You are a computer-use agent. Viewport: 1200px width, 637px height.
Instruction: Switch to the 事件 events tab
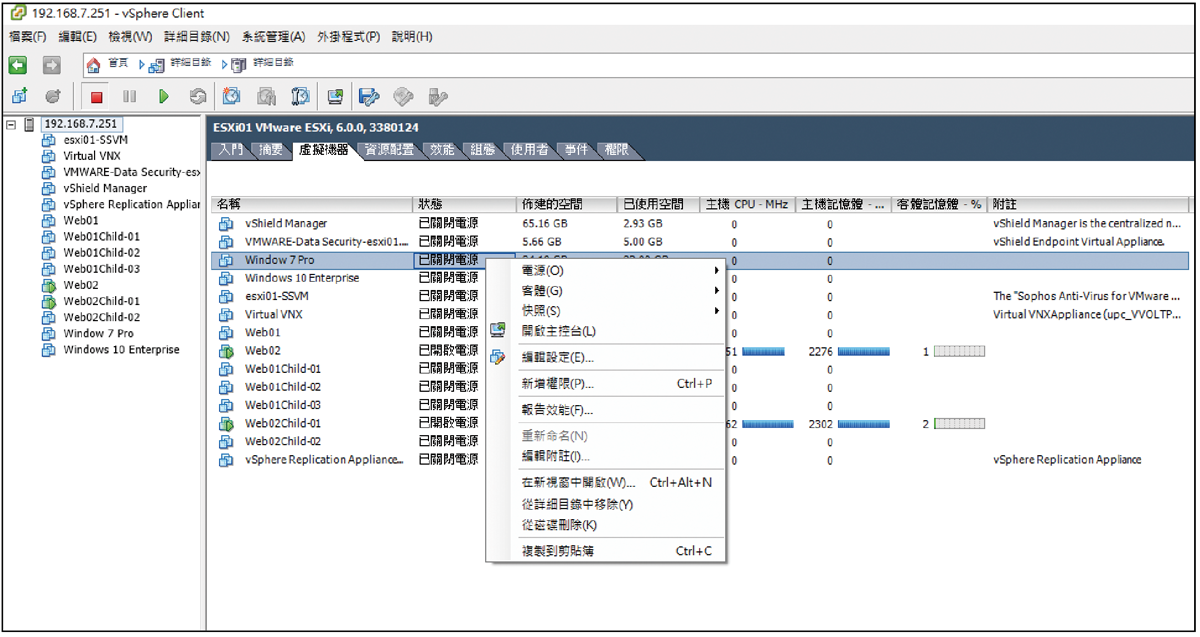click(576, 150)
